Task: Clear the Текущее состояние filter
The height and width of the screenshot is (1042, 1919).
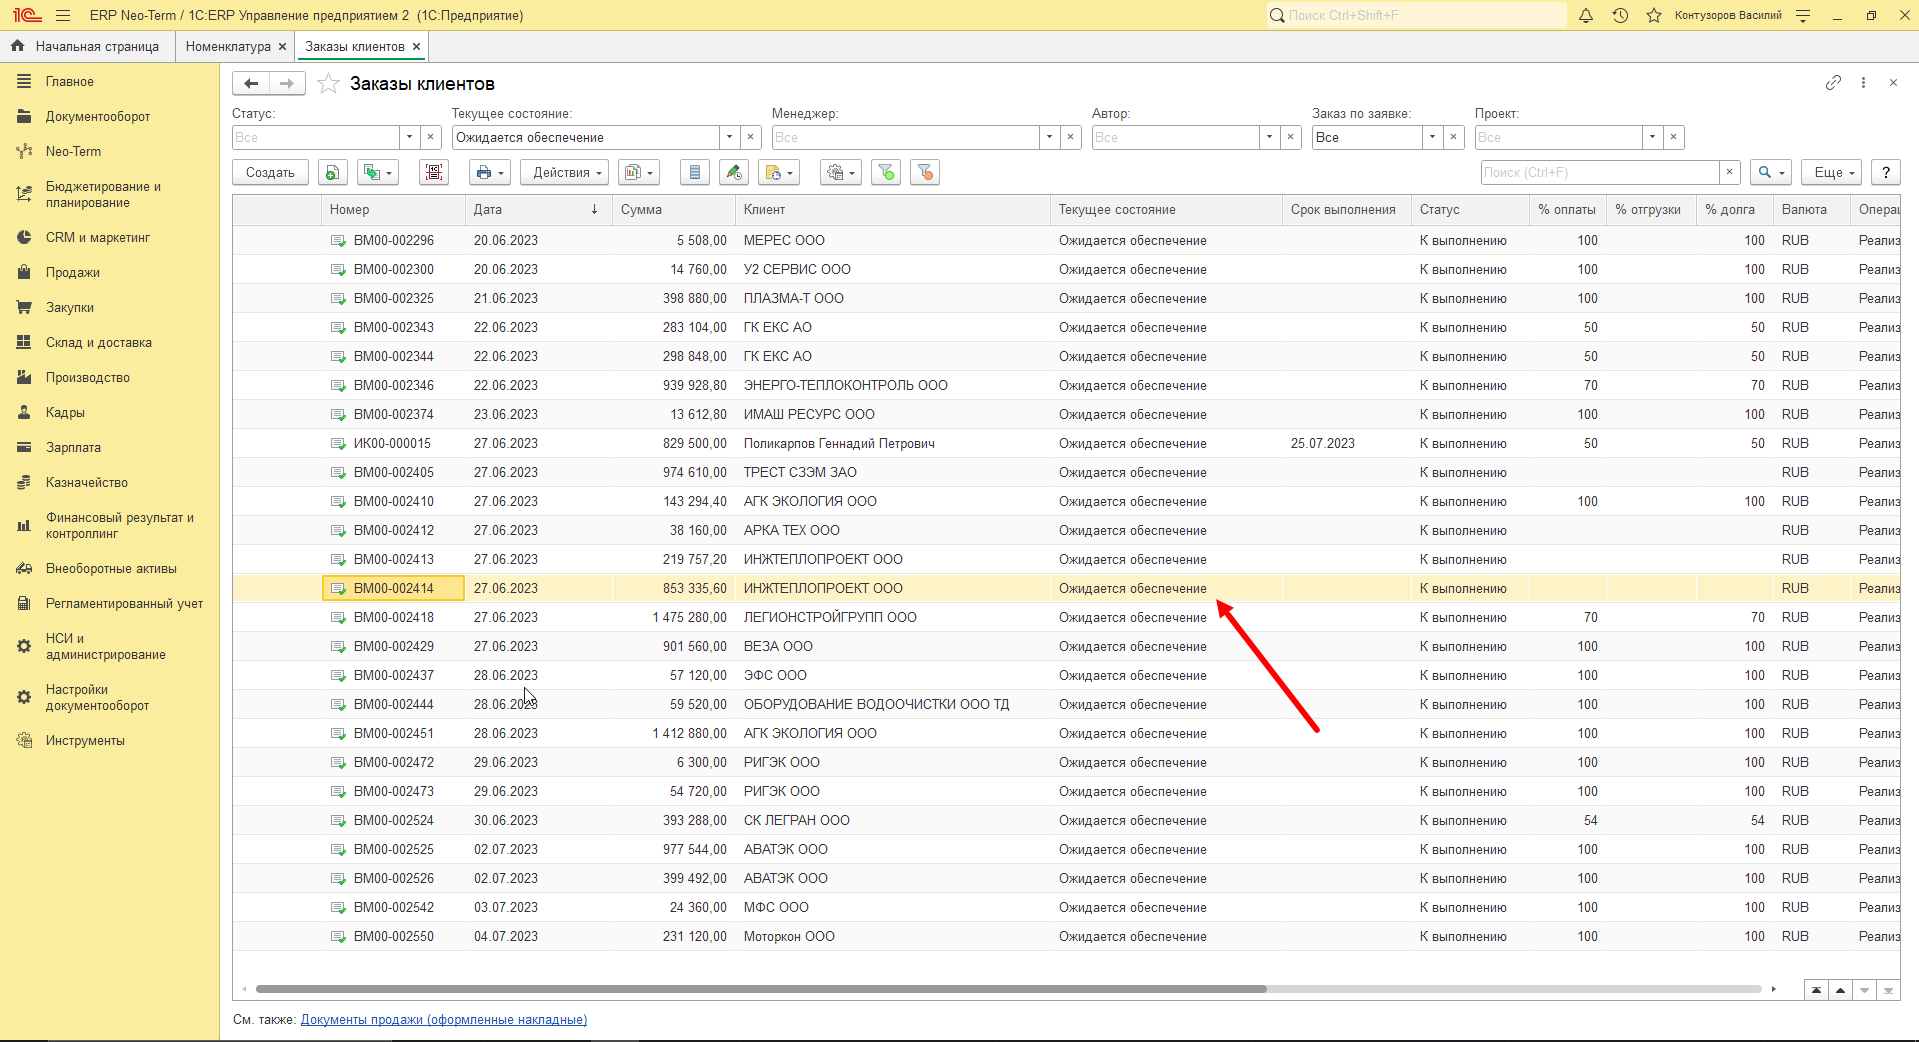Action: click(751, 137)
